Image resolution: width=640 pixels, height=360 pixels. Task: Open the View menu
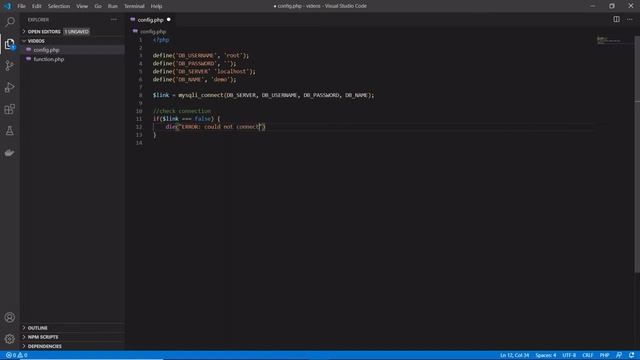82,6
